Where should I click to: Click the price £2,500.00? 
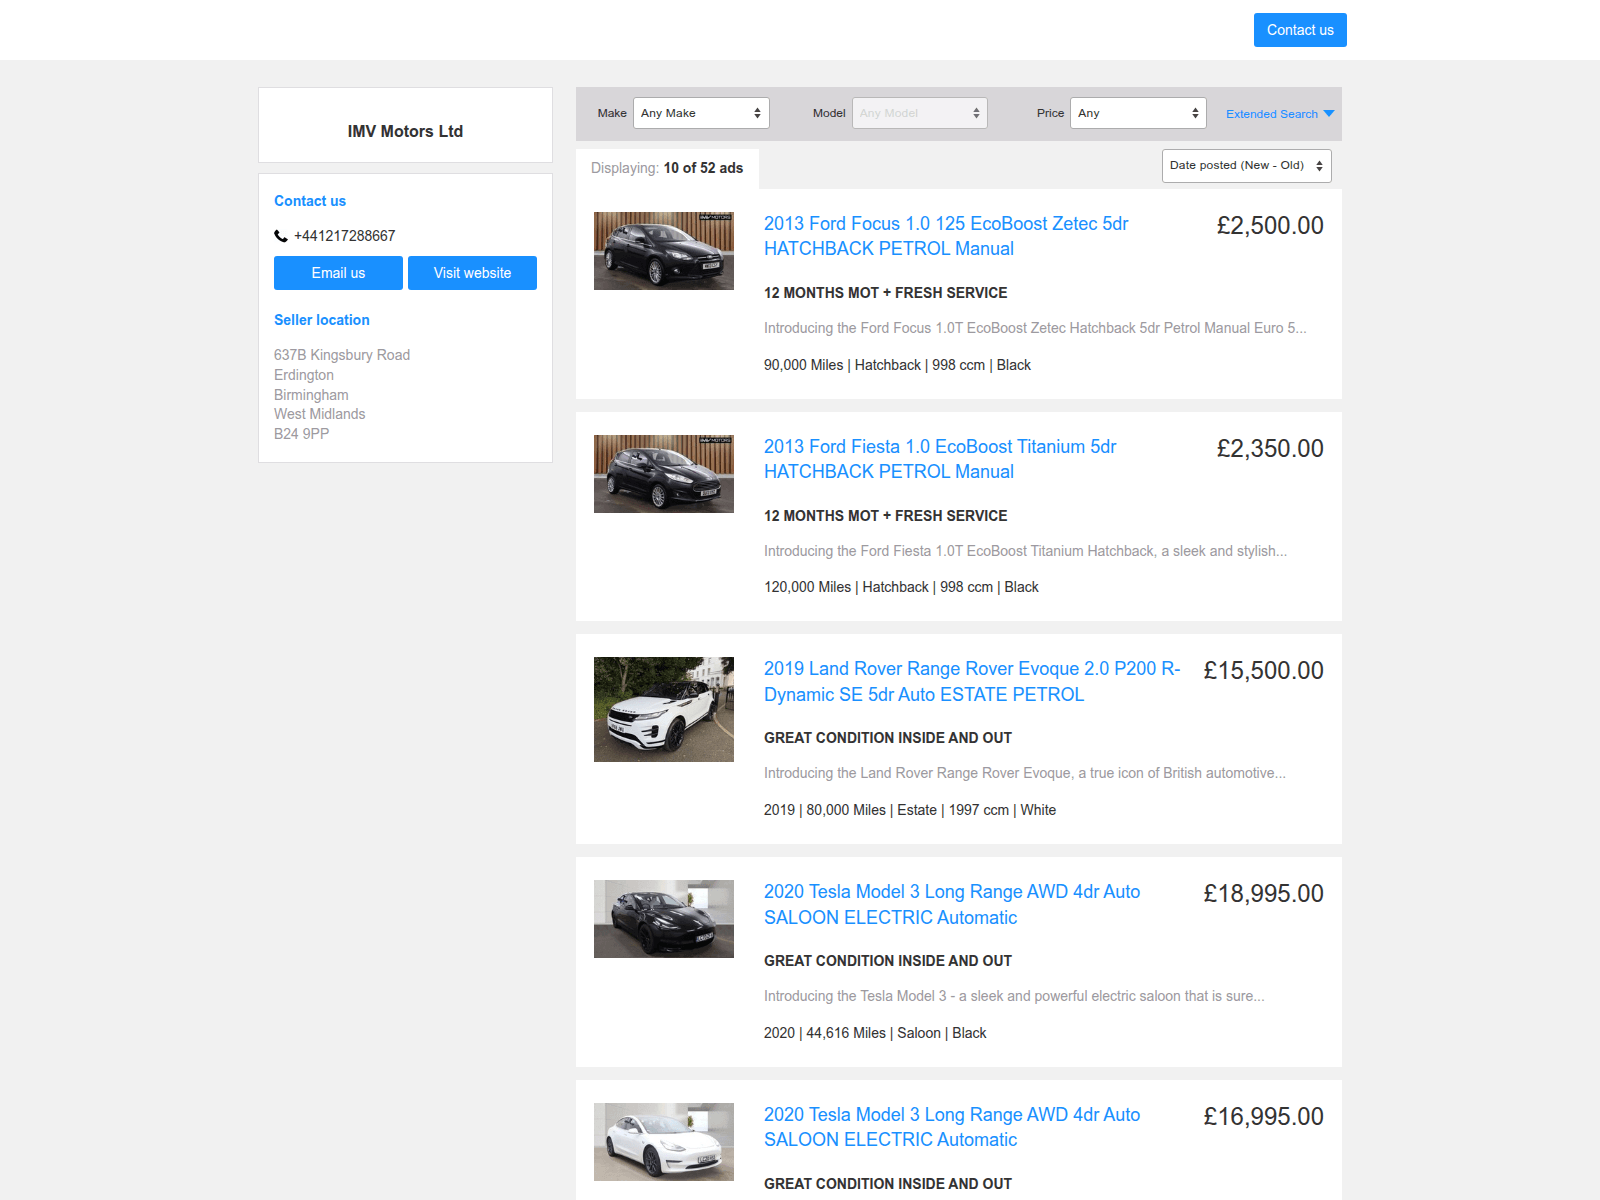(x=1270, y=226)
